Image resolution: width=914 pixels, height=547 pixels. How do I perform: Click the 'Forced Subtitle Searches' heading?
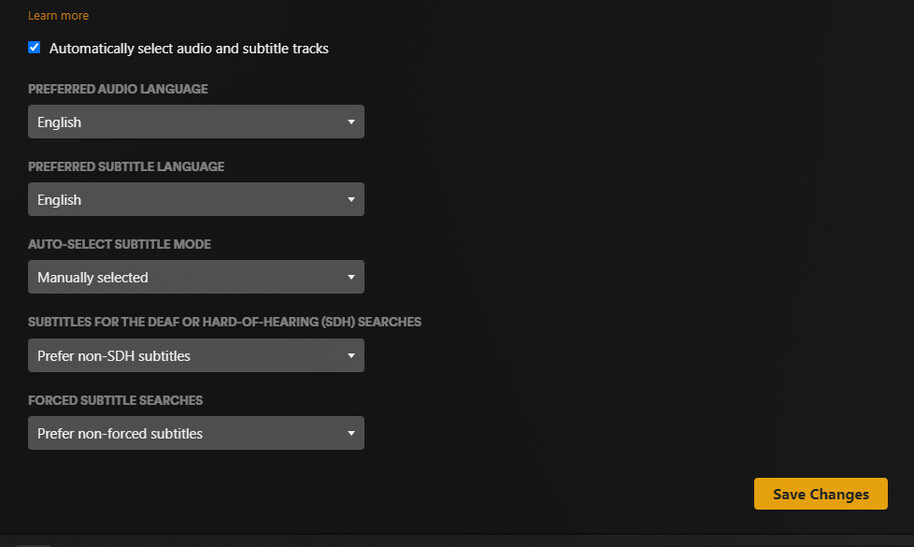tap(115, 401)
